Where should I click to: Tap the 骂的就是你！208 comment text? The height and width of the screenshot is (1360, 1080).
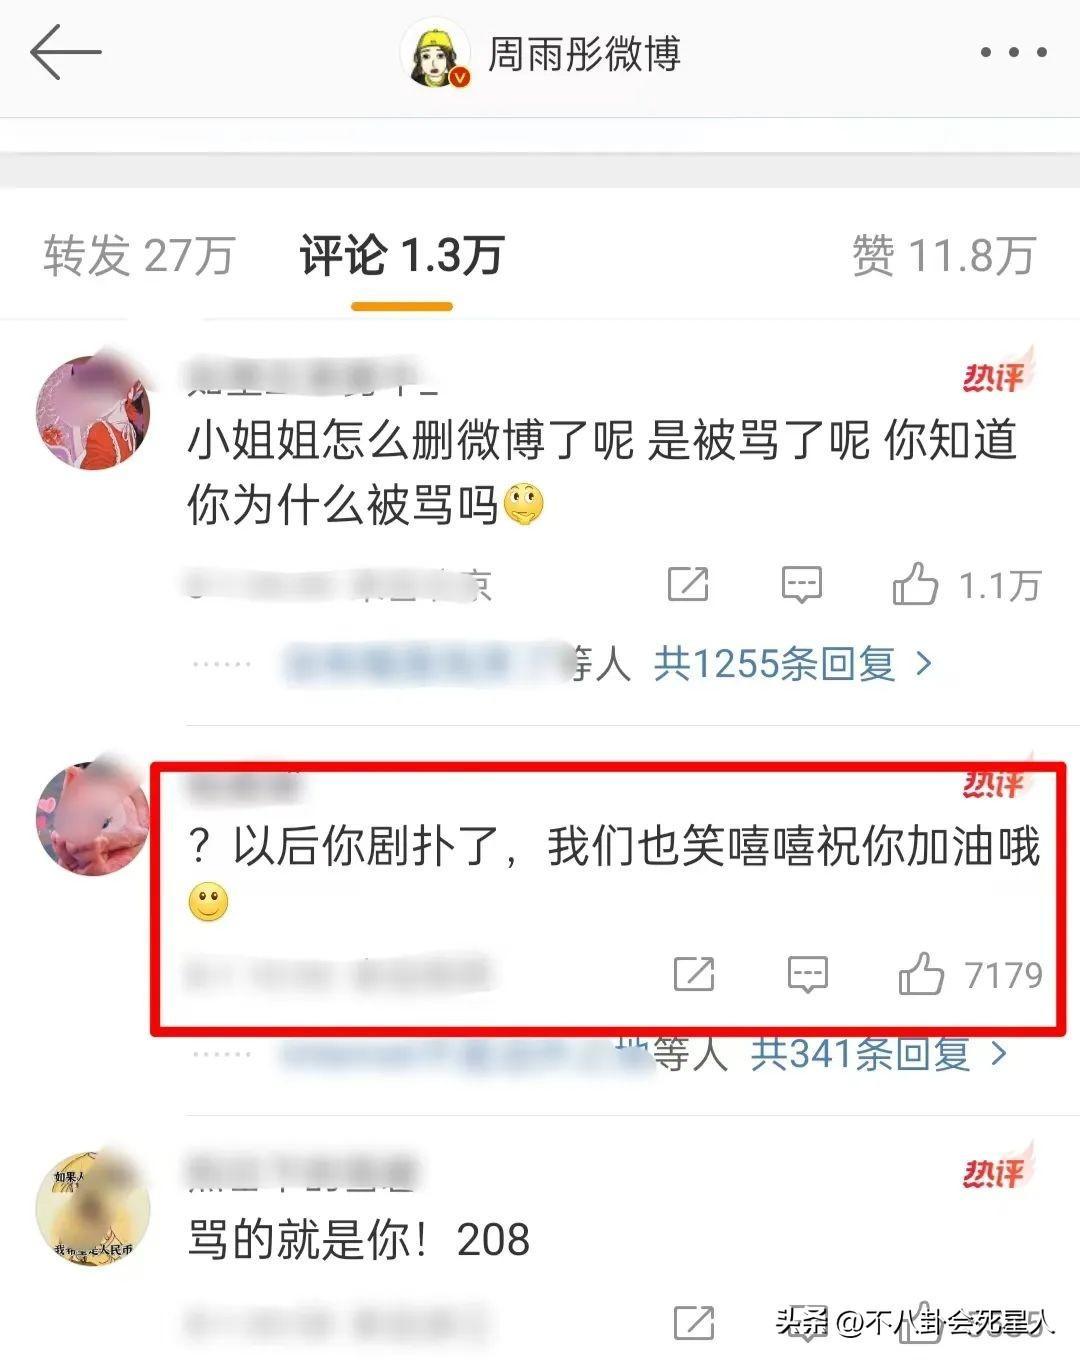pyautogui.click(x=359, y=1240)
